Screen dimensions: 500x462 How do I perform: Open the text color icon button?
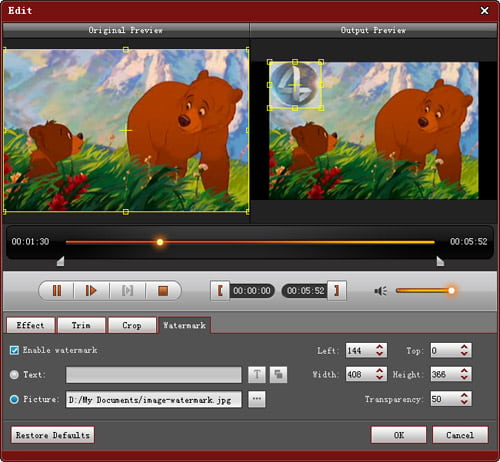click(x=278, y=375)
